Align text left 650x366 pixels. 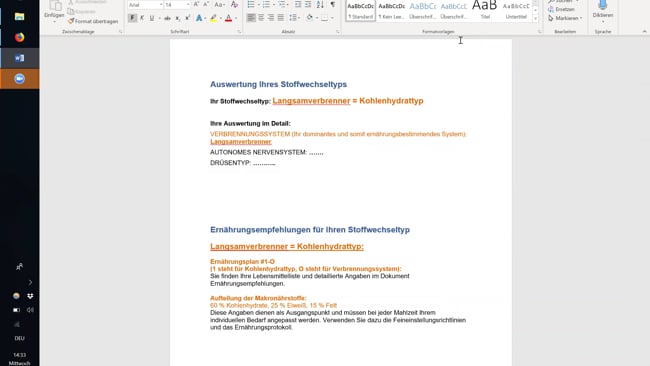click(x=251, y=18)
